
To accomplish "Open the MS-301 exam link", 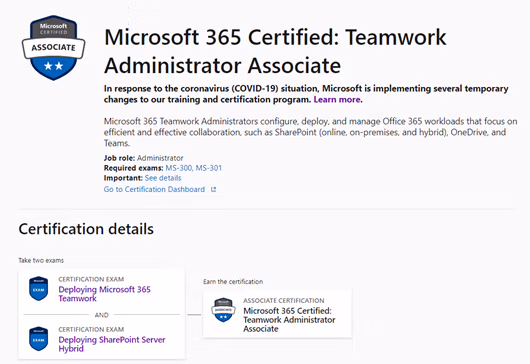I will coord(209,168).
